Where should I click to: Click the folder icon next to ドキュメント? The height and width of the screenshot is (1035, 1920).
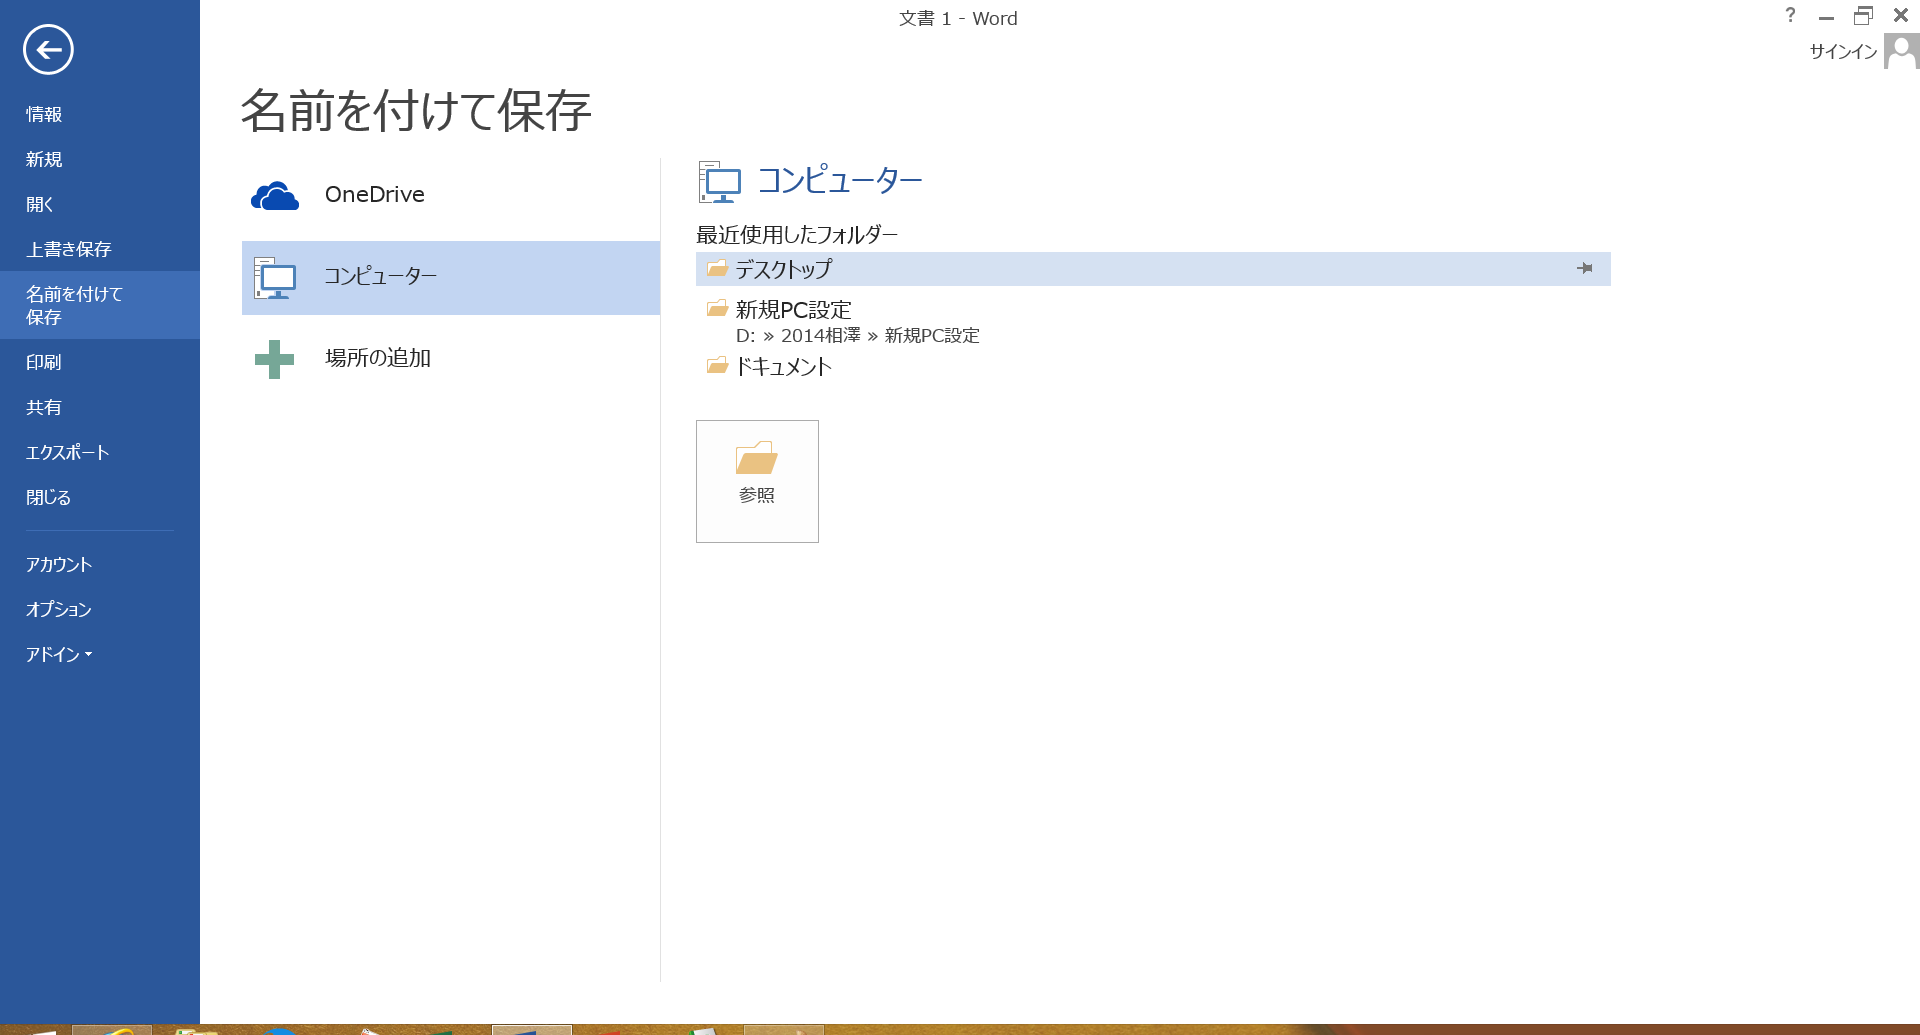tap(717, 366)
